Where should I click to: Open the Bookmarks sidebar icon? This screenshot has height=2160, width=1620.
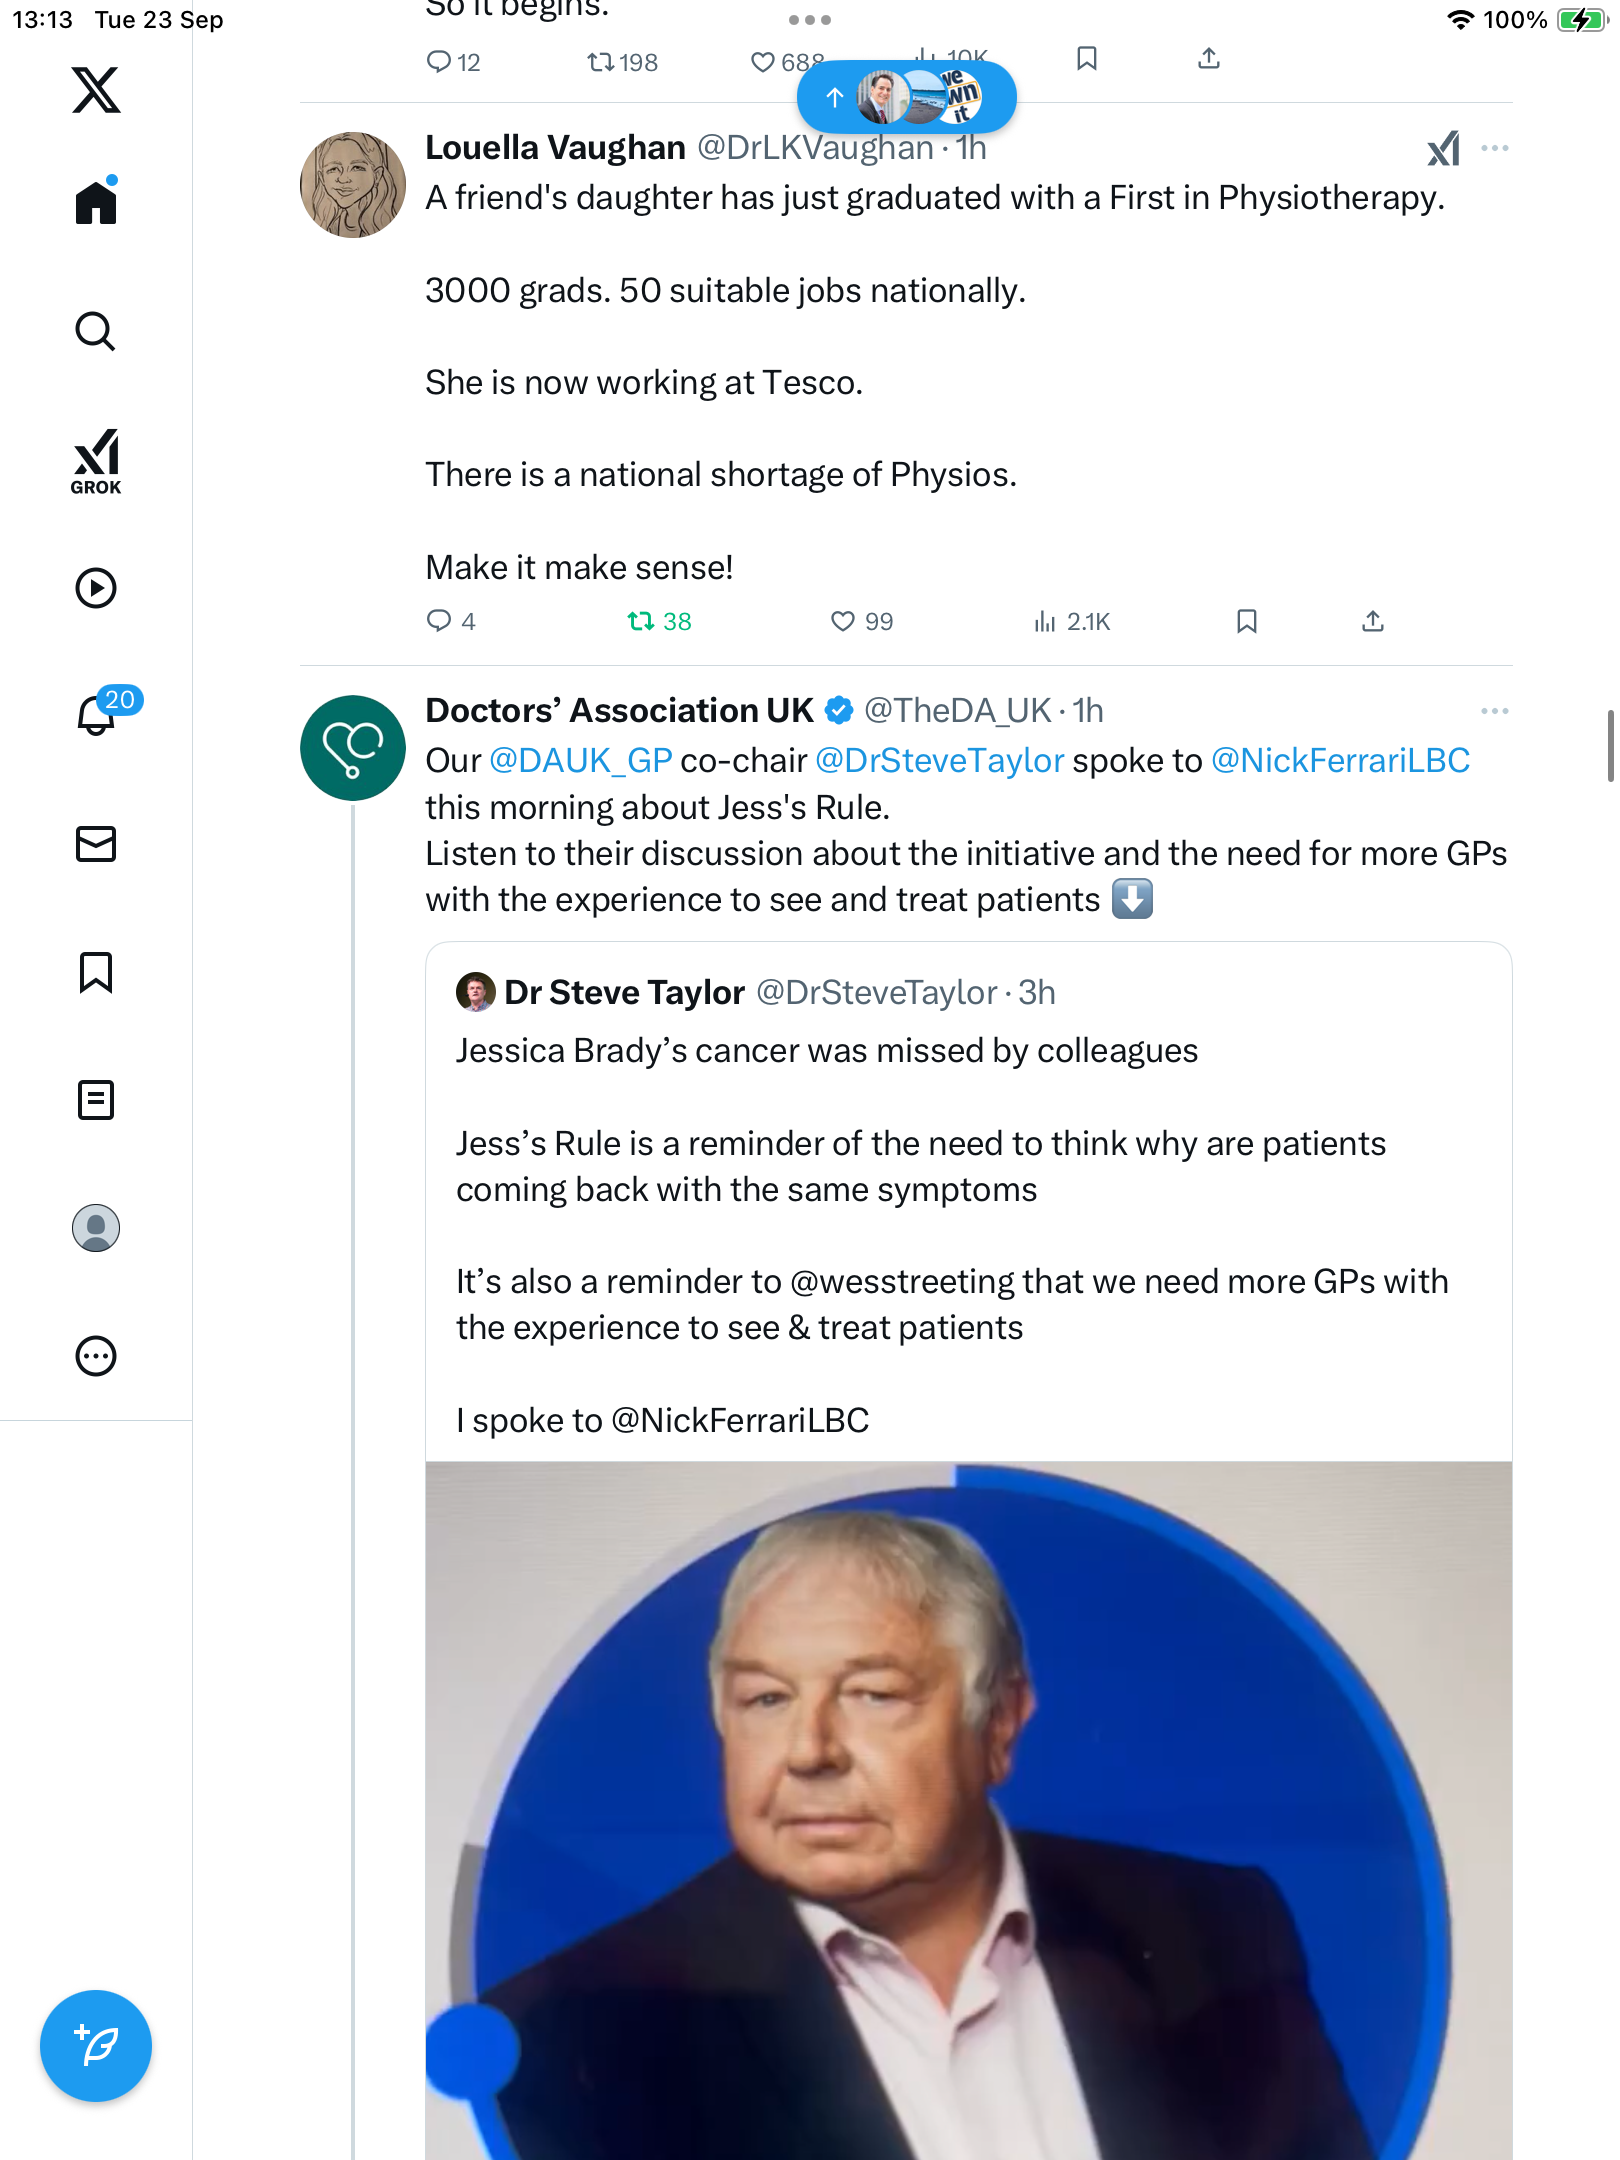pos(96,972)
